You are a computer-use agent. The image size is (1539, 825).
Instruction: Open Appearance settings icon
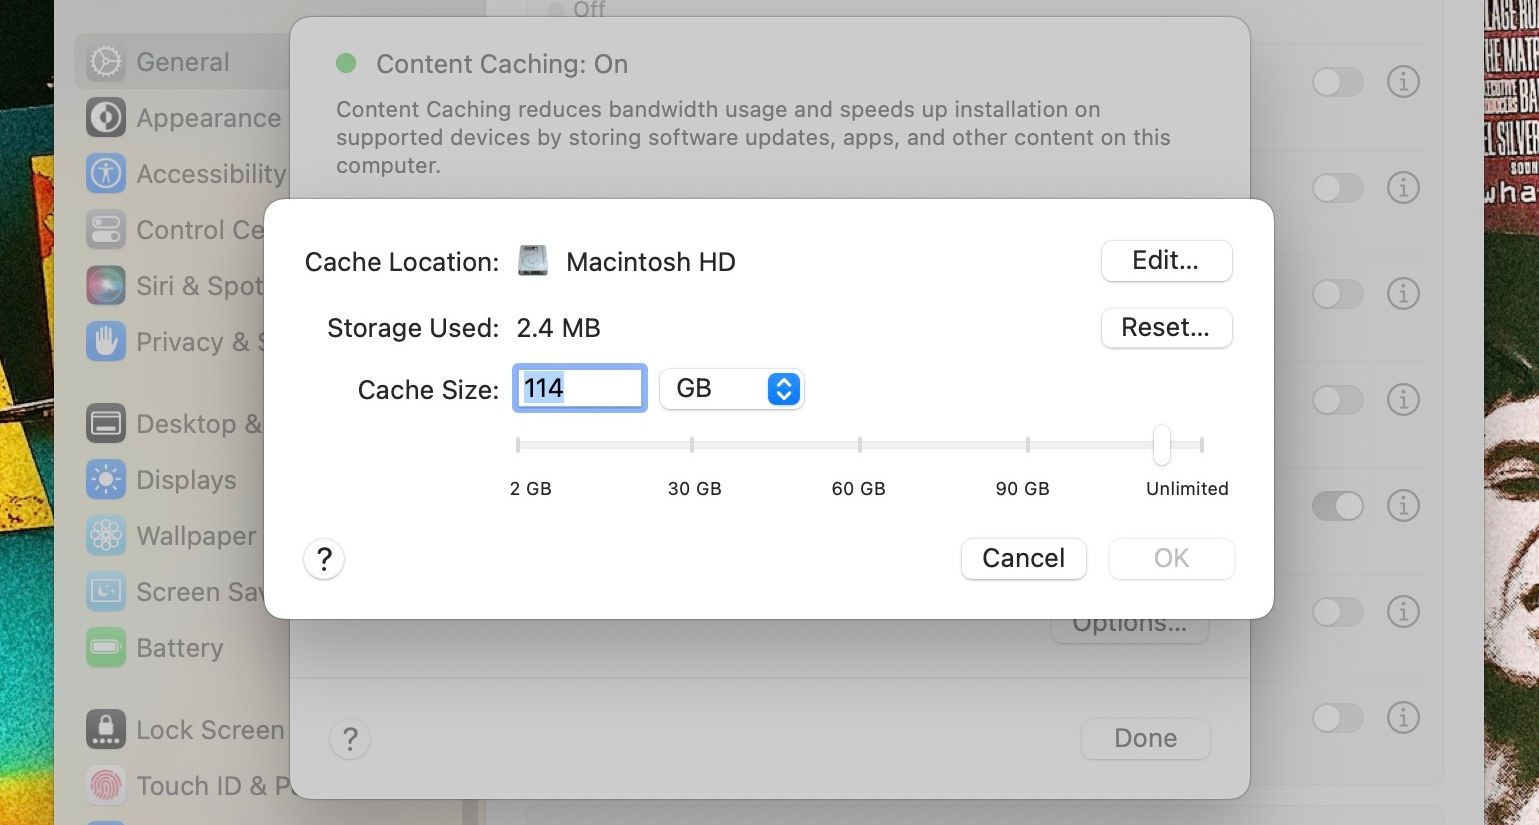click(x=105, y=118)
